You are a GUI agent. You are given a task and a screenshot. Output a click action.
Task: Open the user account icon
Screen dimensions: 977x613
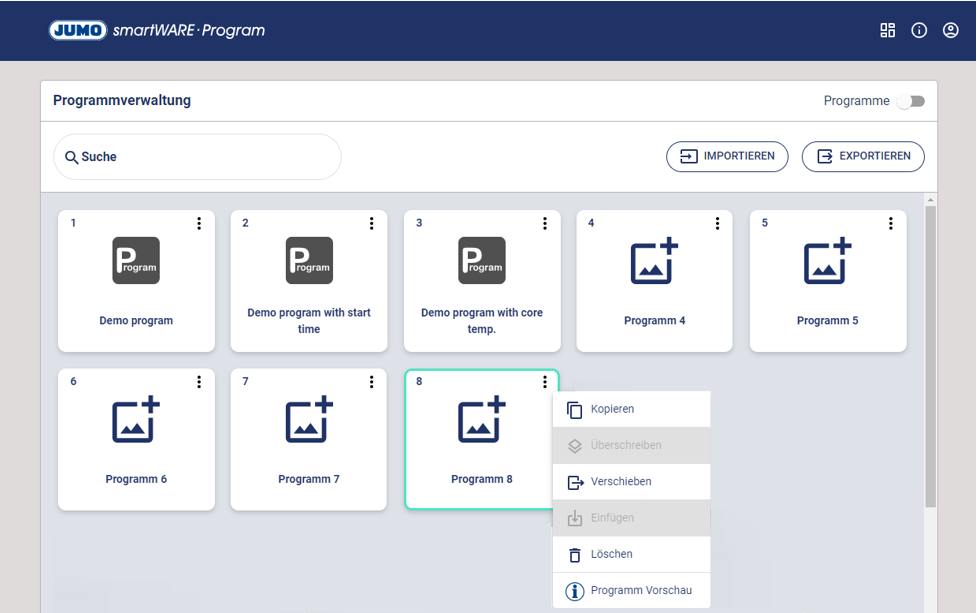click(950, 30)
